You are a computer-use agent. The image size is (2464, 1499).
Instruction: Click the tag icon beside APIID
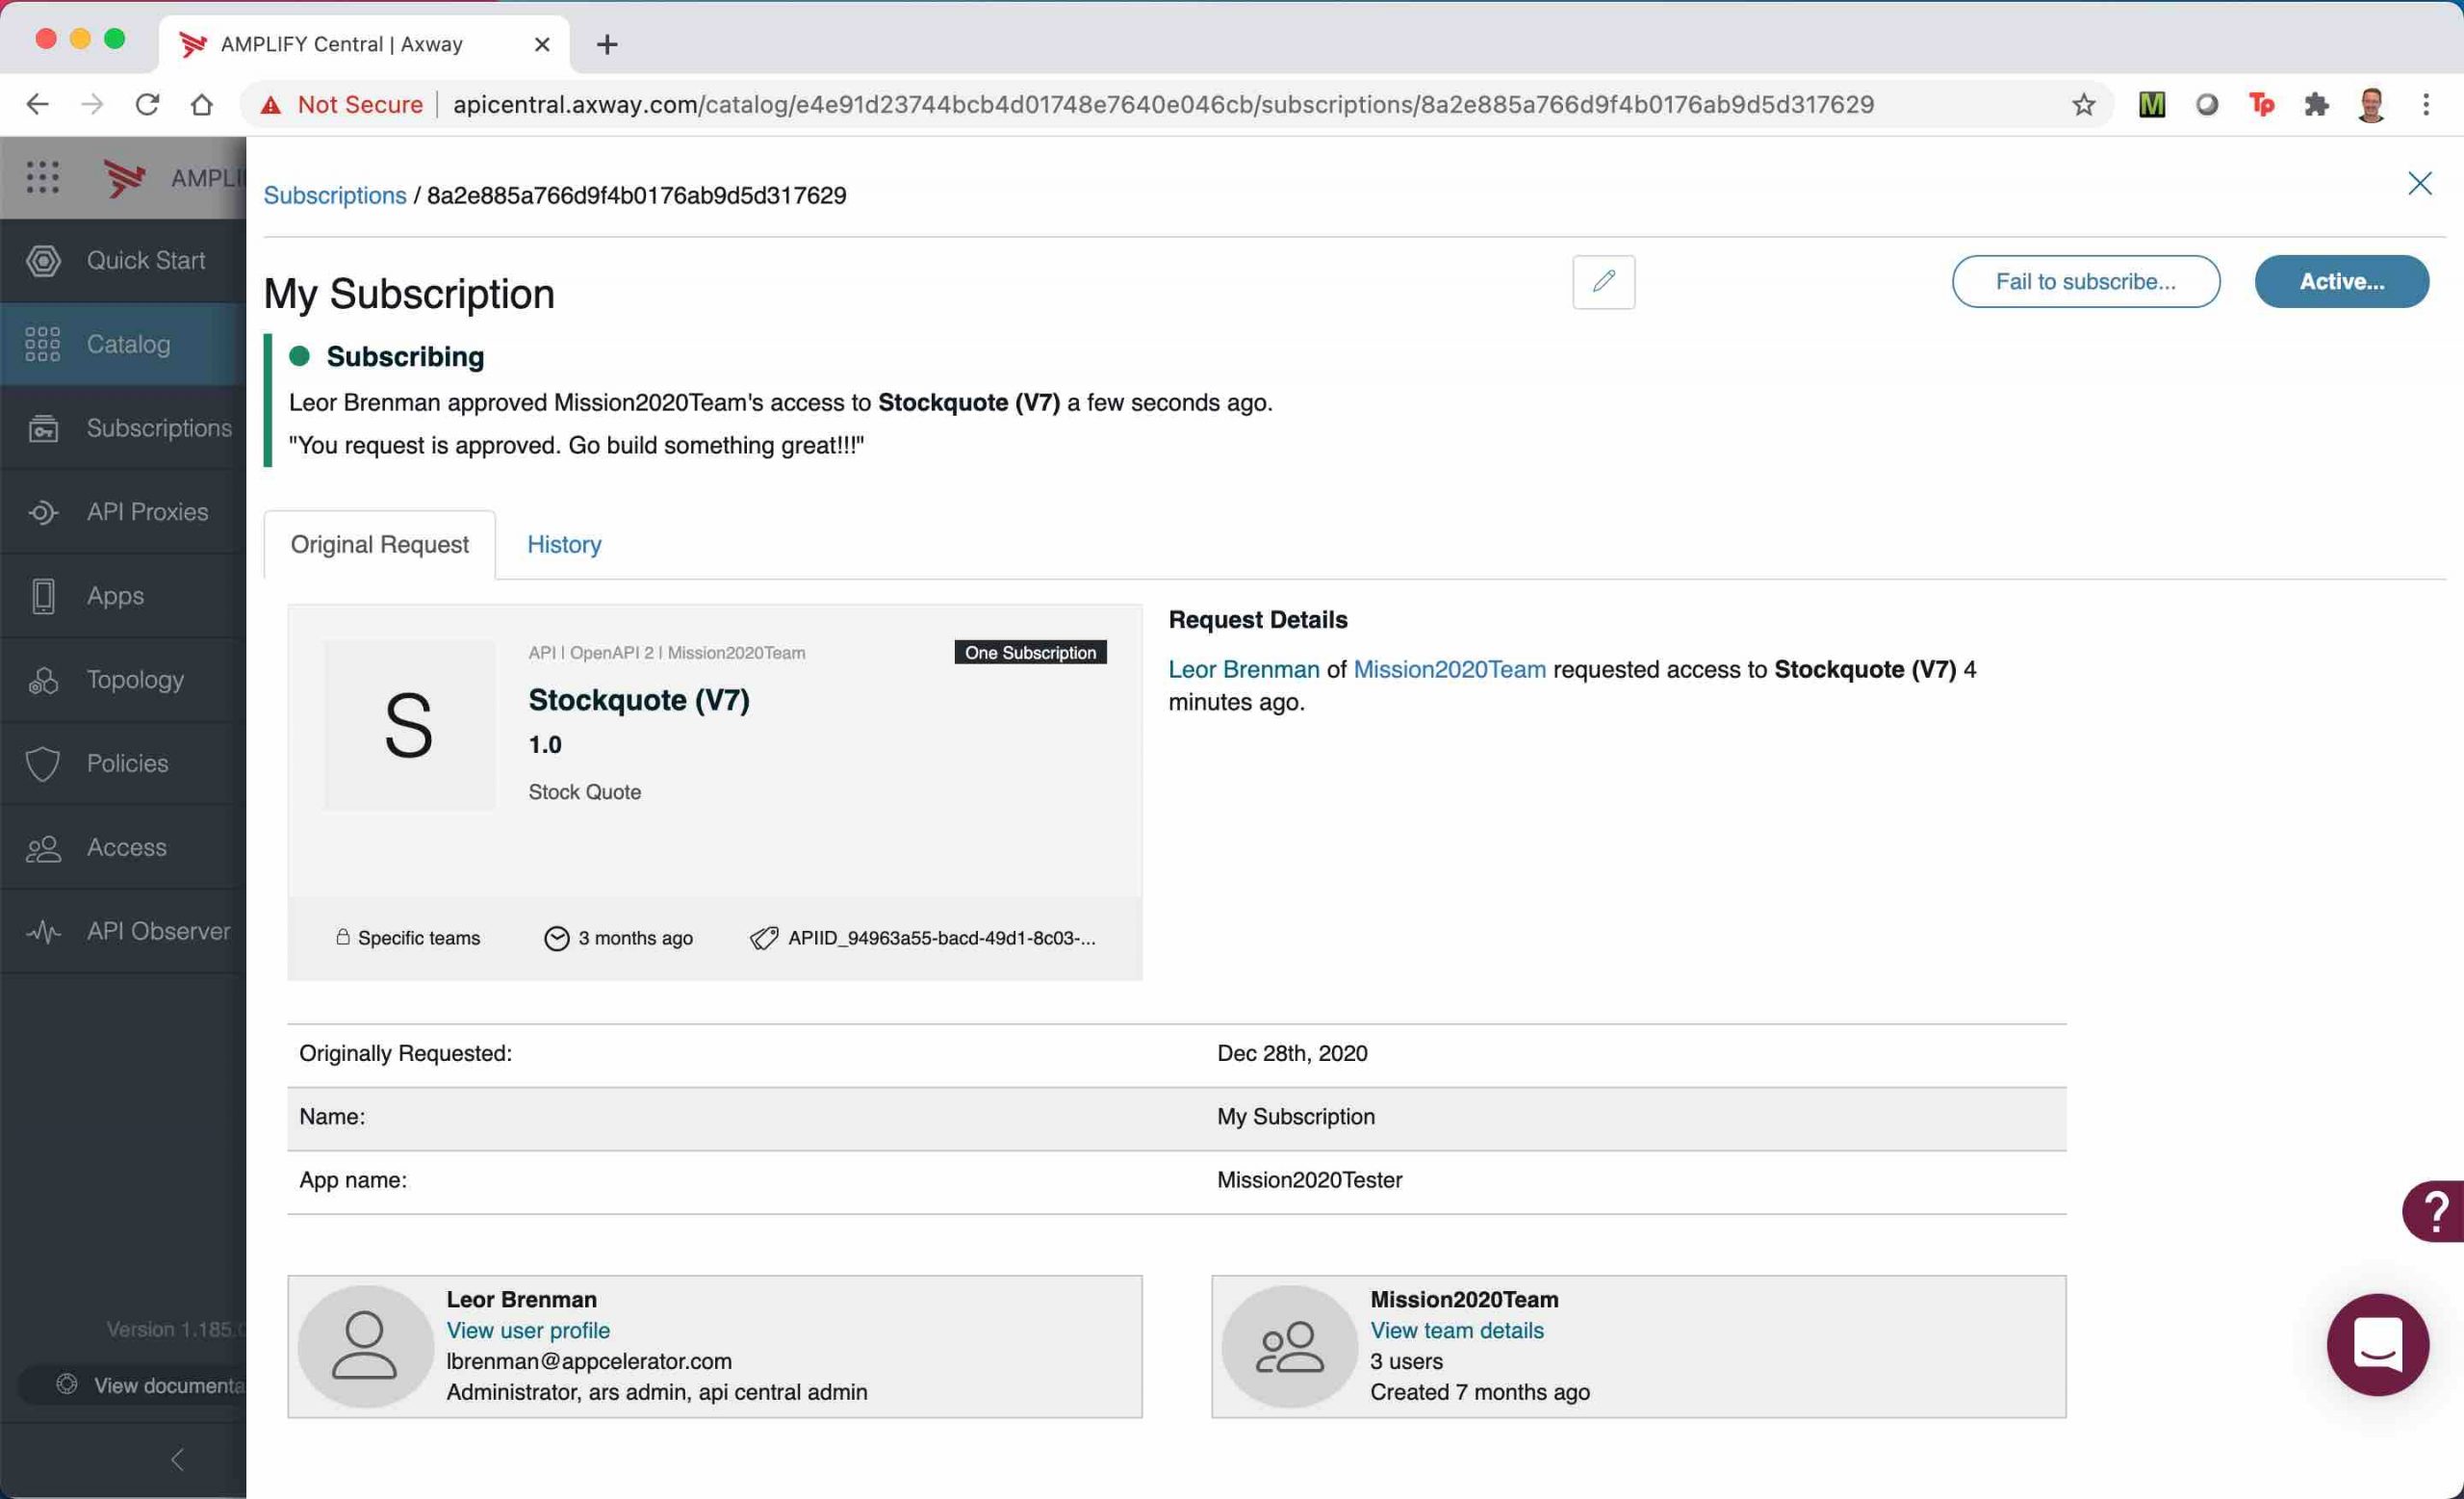pyautogui.click(x=764, y=938)
